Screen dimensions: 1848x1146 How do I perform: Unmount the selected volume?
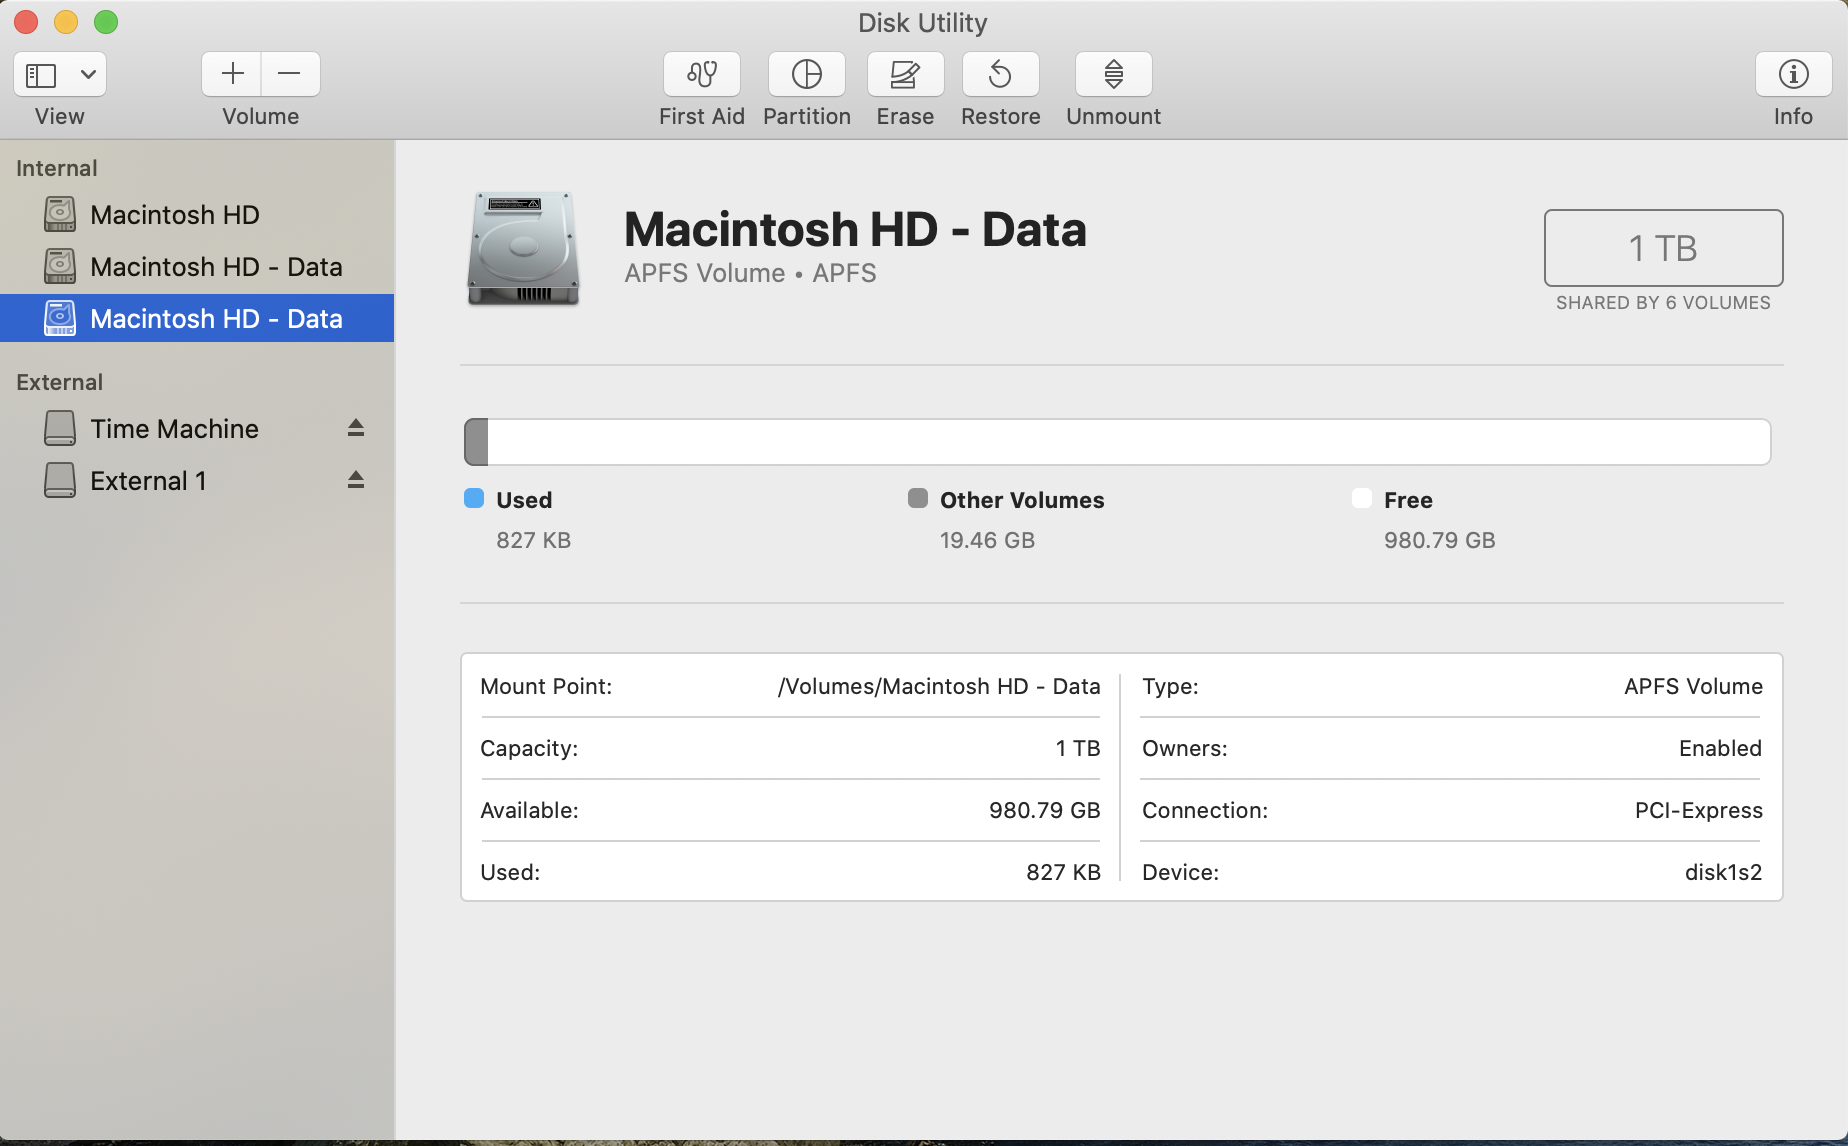pyautogui.click(x=1113, y=74)
